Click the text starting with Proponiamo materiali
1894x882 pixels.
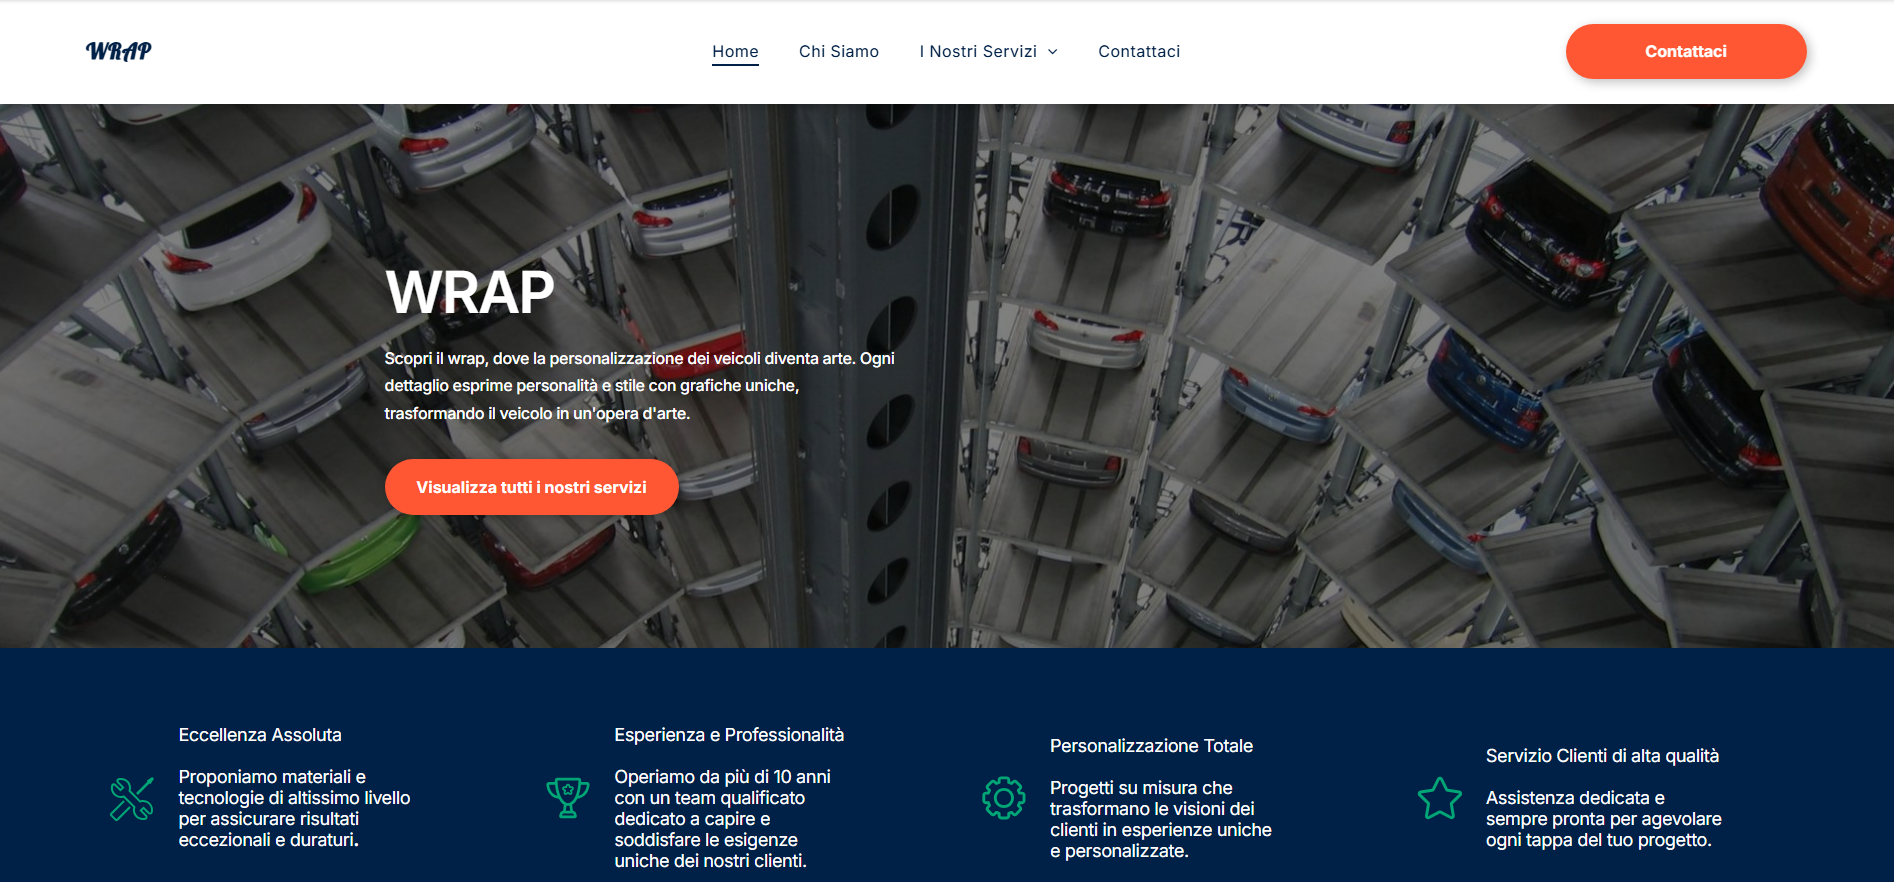pos(294,808)
